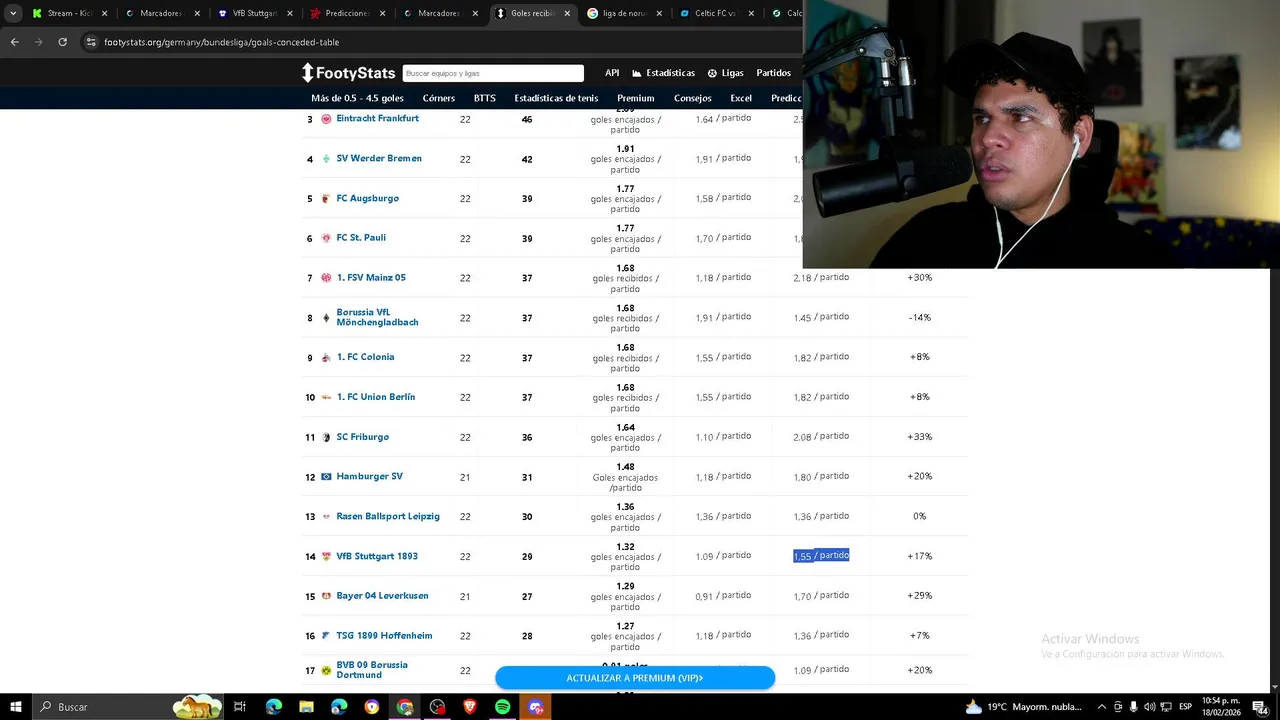Click the Borussia Dortmund club crest
The width and height of the screenshot is (1280, 720).
[x=326, y=670]
